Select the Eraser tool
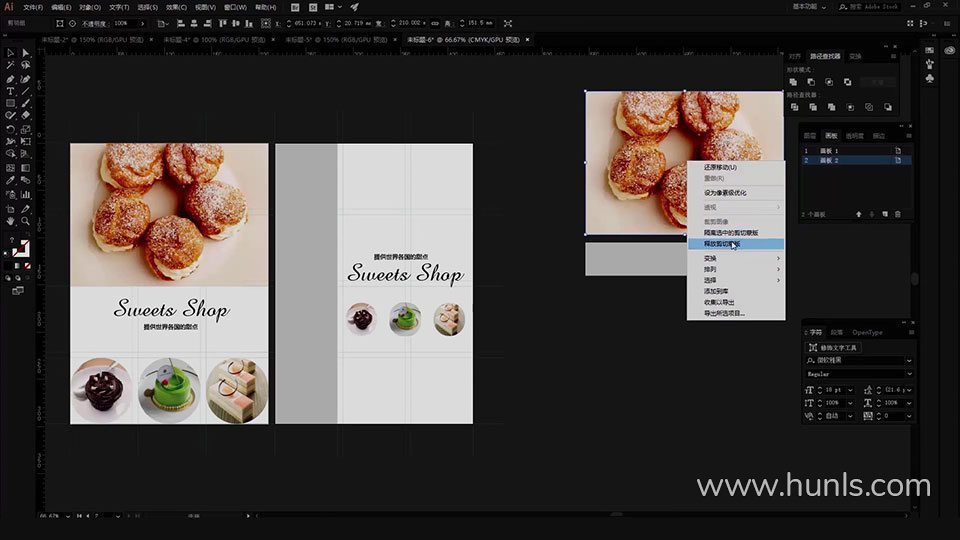This screenshot has width=960, height=540. [26, 115]
